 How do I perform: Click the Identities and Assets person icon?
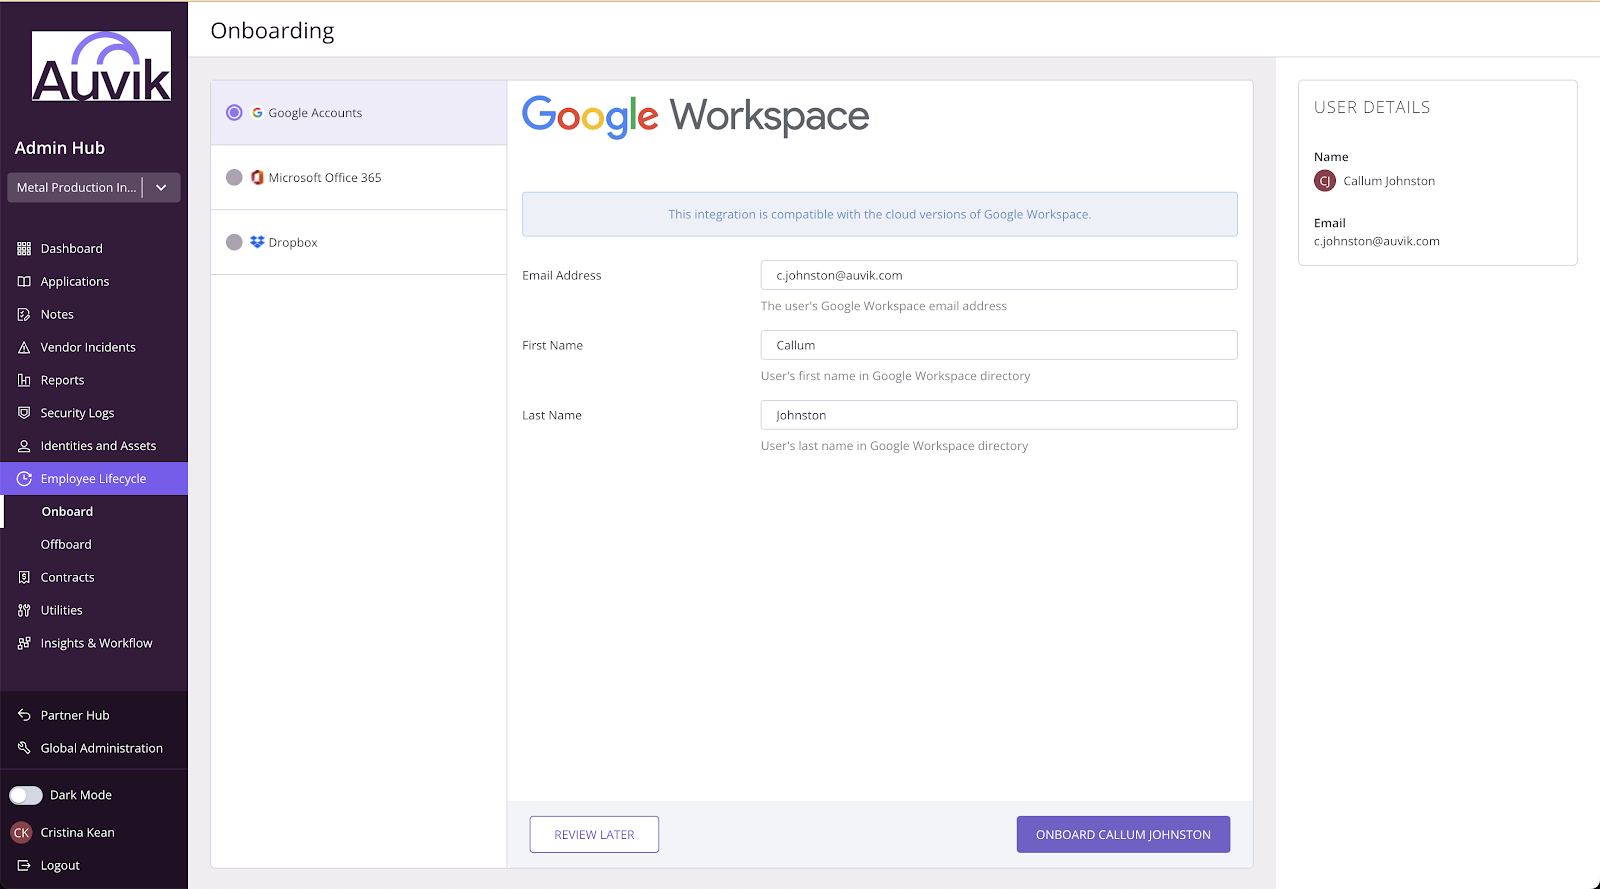(24, 446)
